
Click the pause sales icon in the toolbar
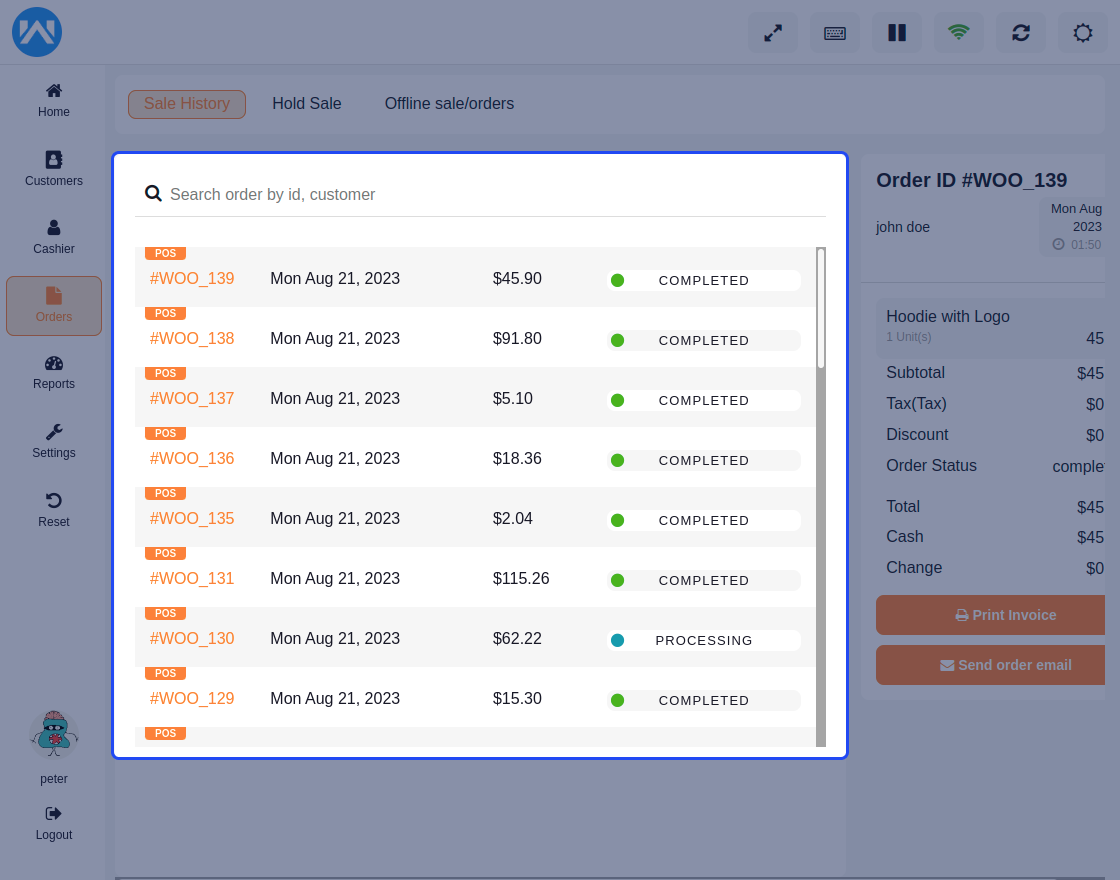point(896,32)
